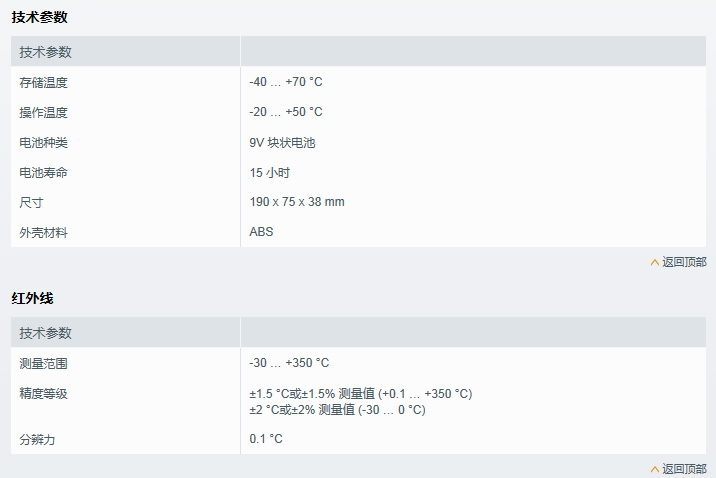
Task: Click the up-arrow icon below 外壳材料 row
Action: point(655,263)
